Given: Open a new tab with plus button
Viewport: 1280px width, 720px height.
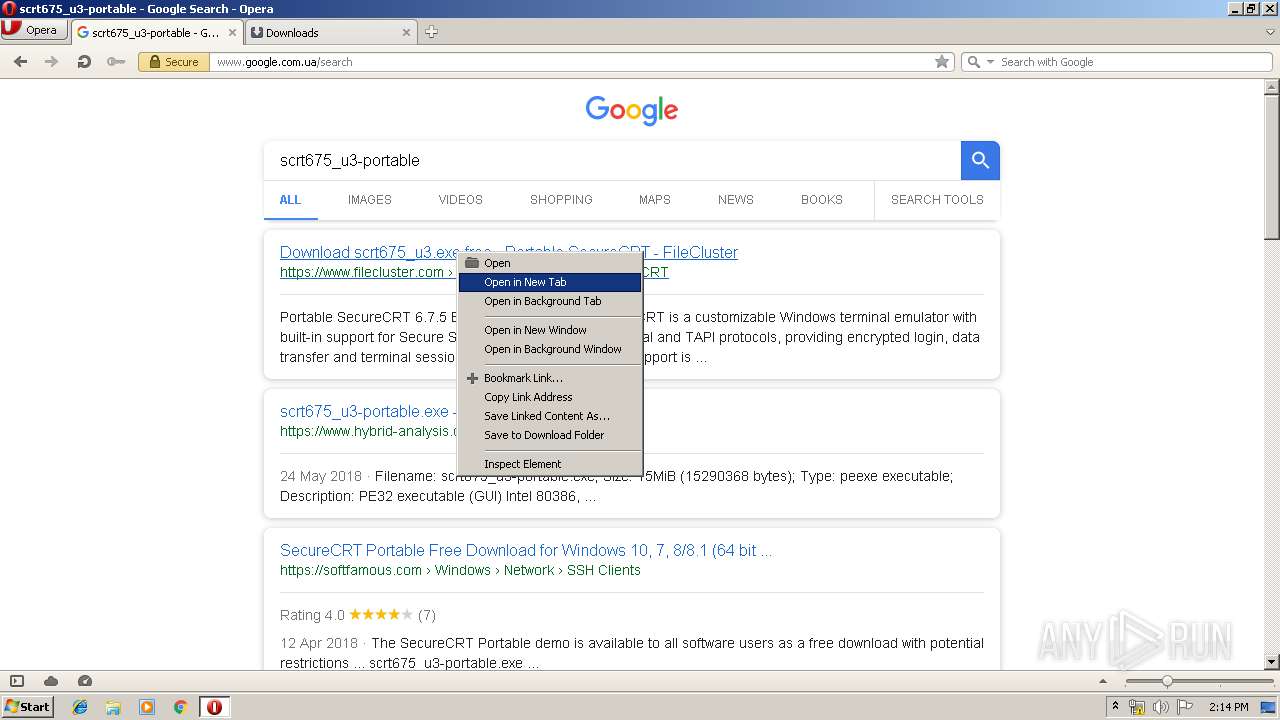Looking at the screenshot, I should coord(431,32).
